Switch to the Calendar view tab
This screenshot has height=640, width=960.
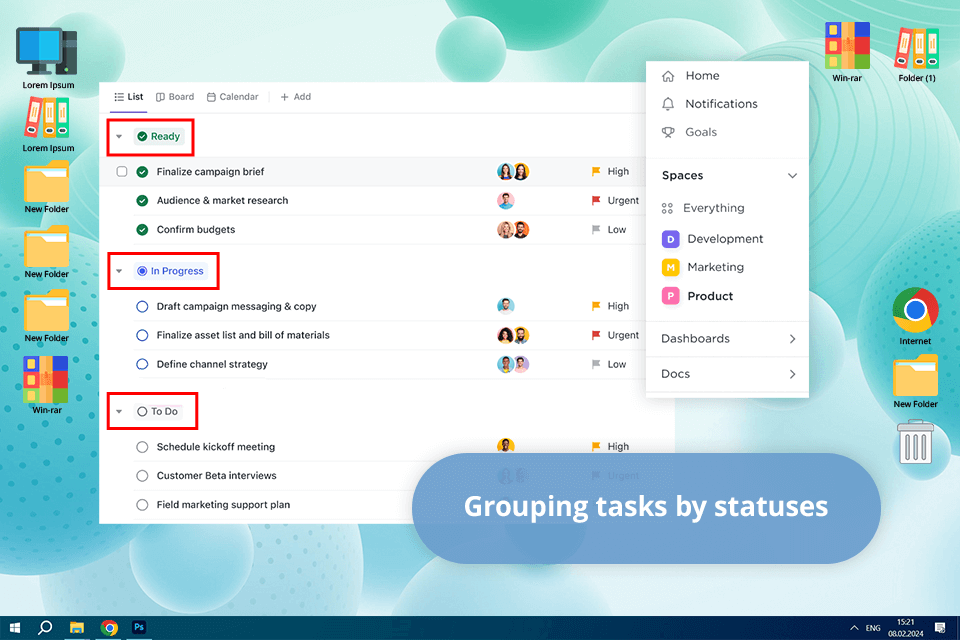[233, 97]
